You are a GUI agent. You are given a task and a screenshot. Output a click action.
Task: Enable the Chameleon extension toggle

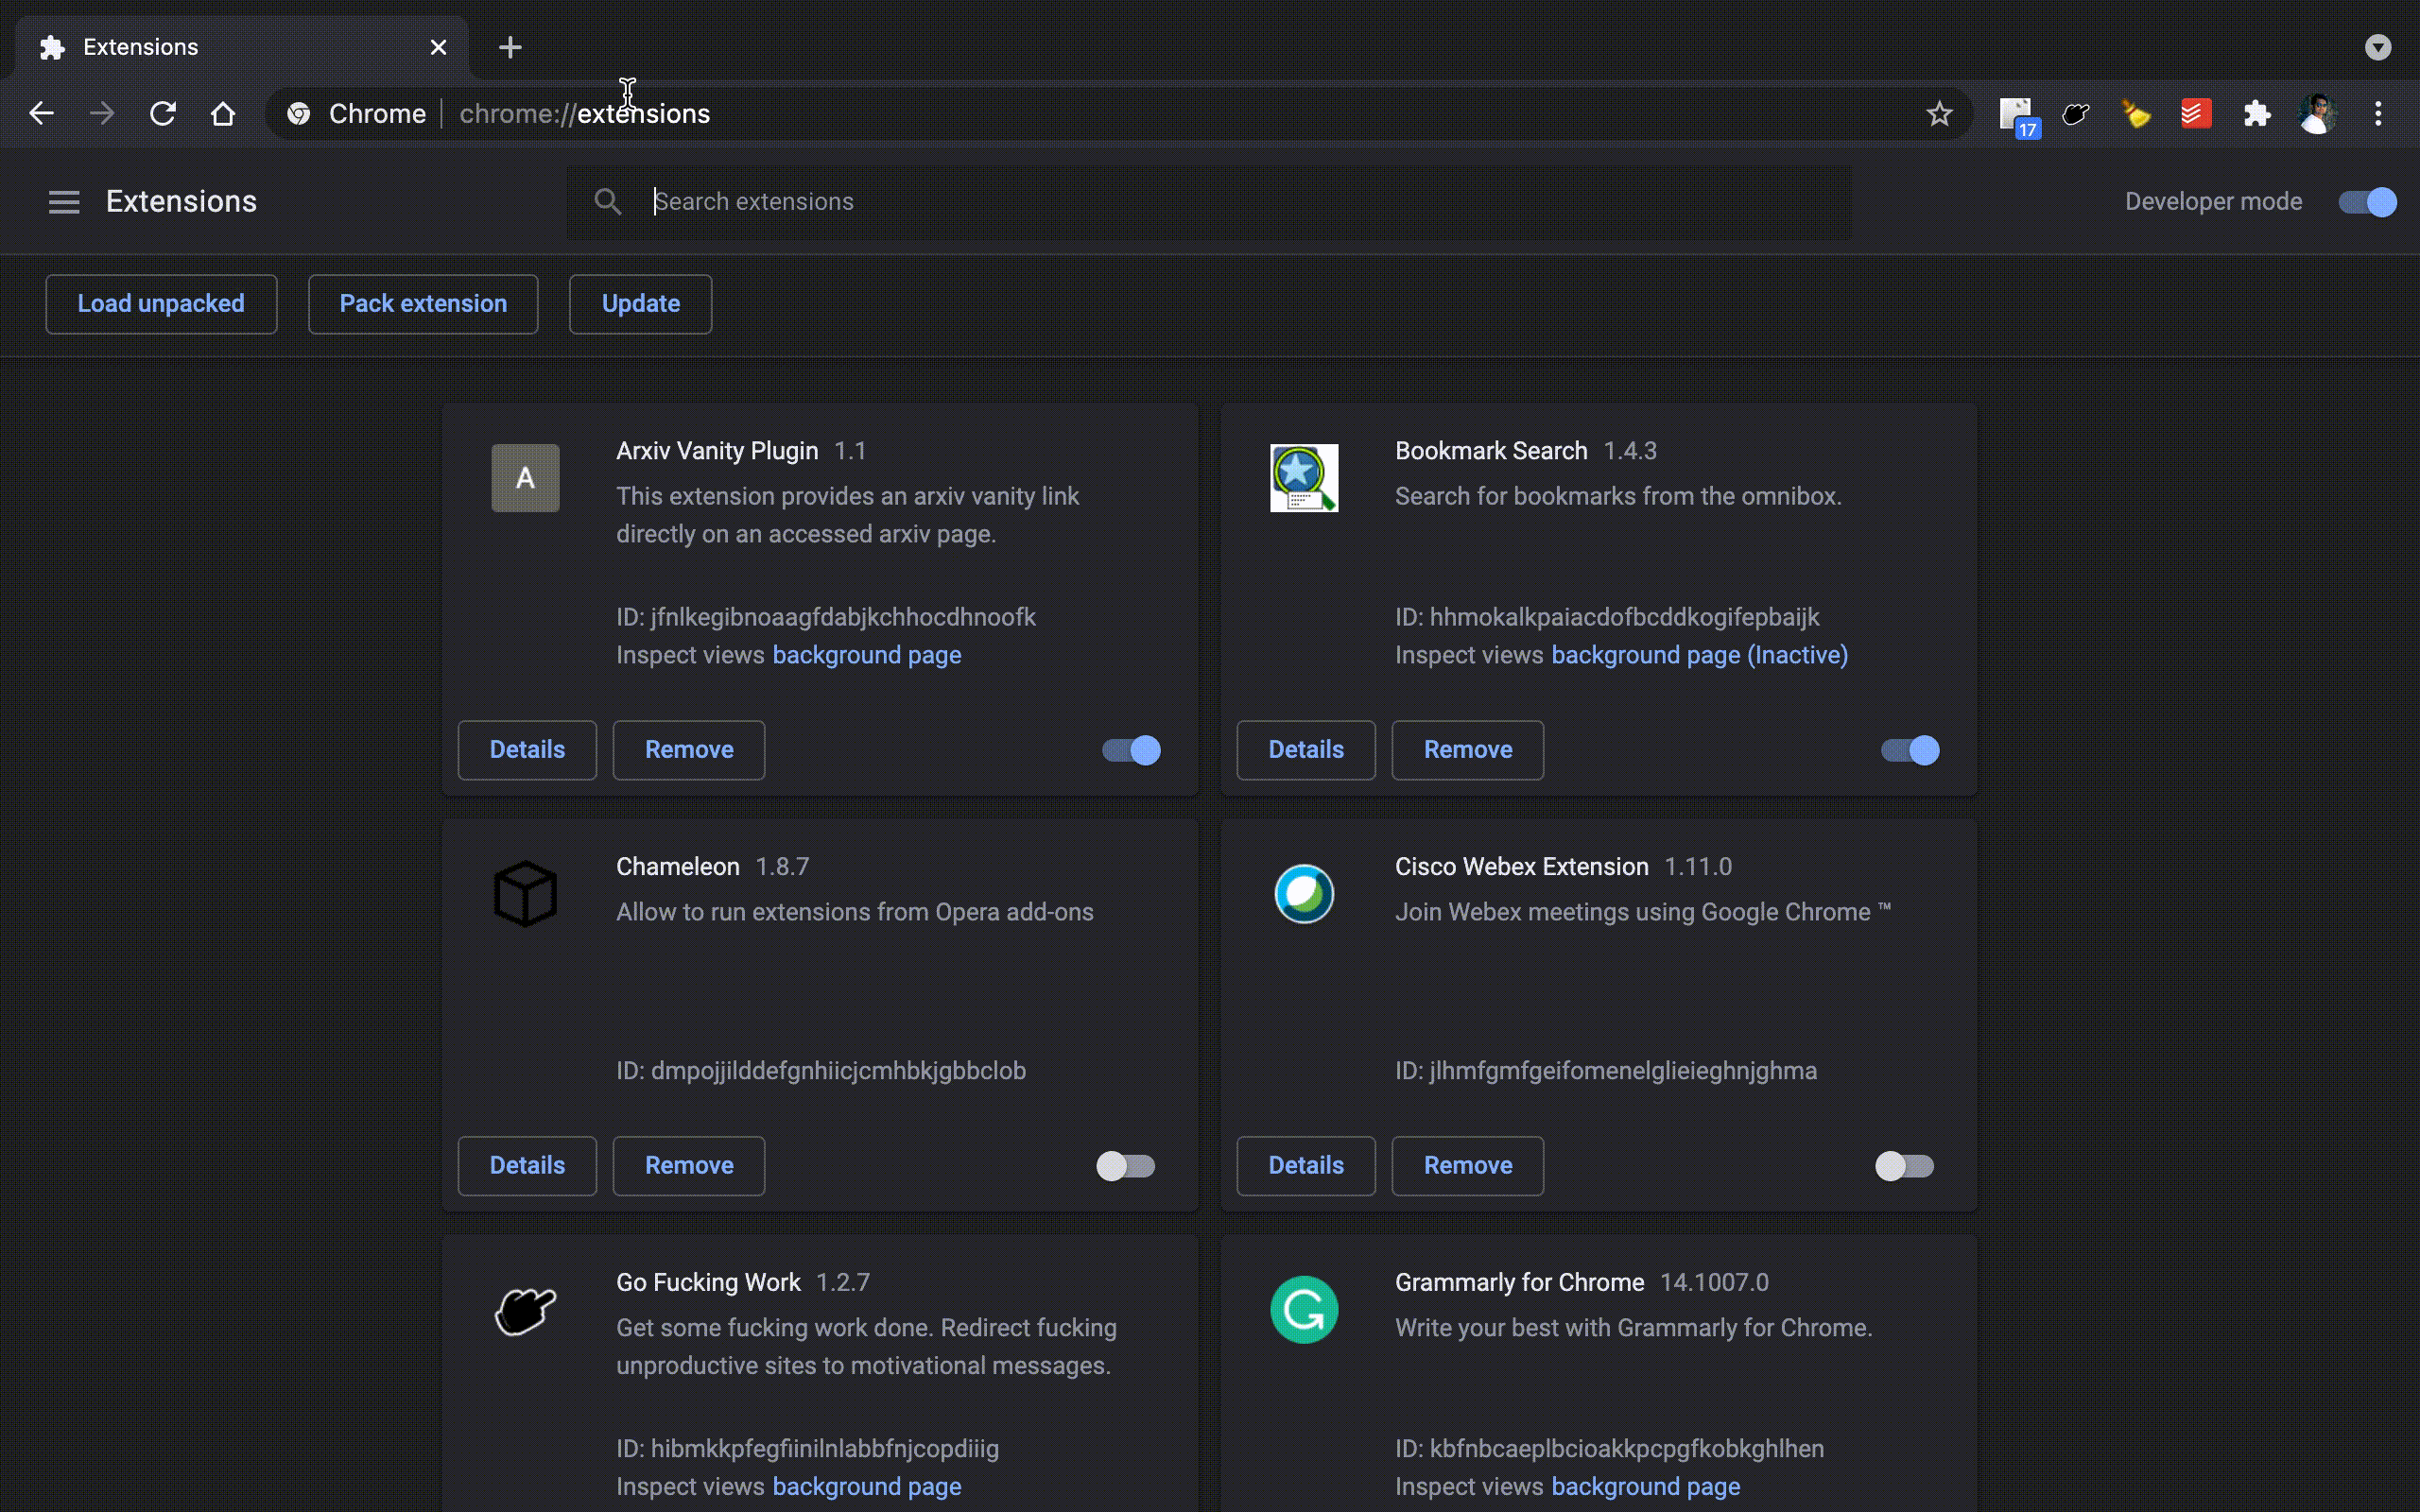coord(1126,1166)
